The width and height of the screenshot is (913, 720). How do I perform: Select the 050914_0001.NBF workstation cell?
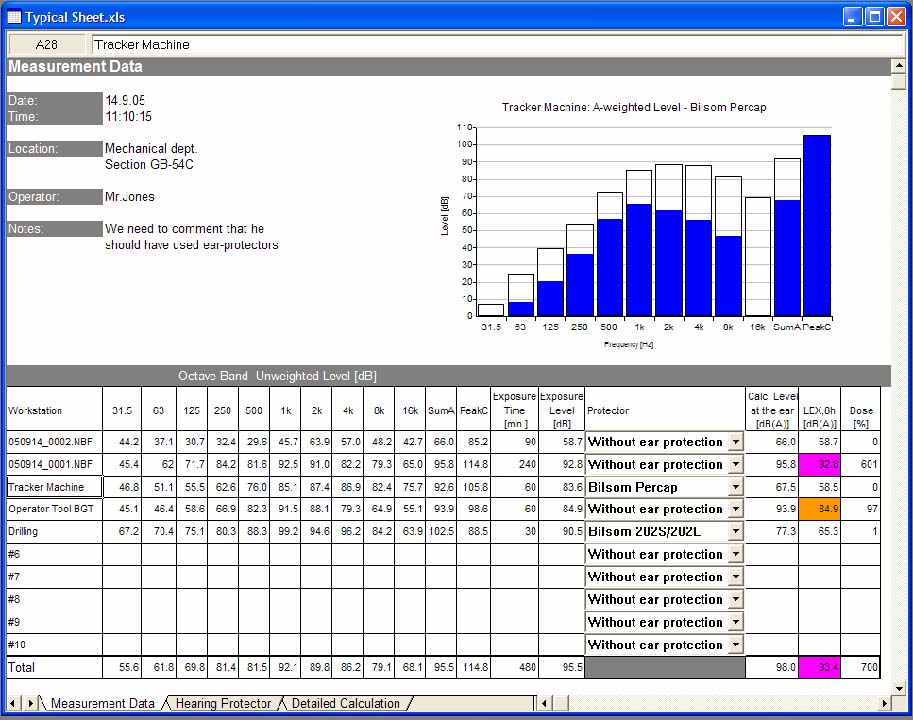click(55, 464)
